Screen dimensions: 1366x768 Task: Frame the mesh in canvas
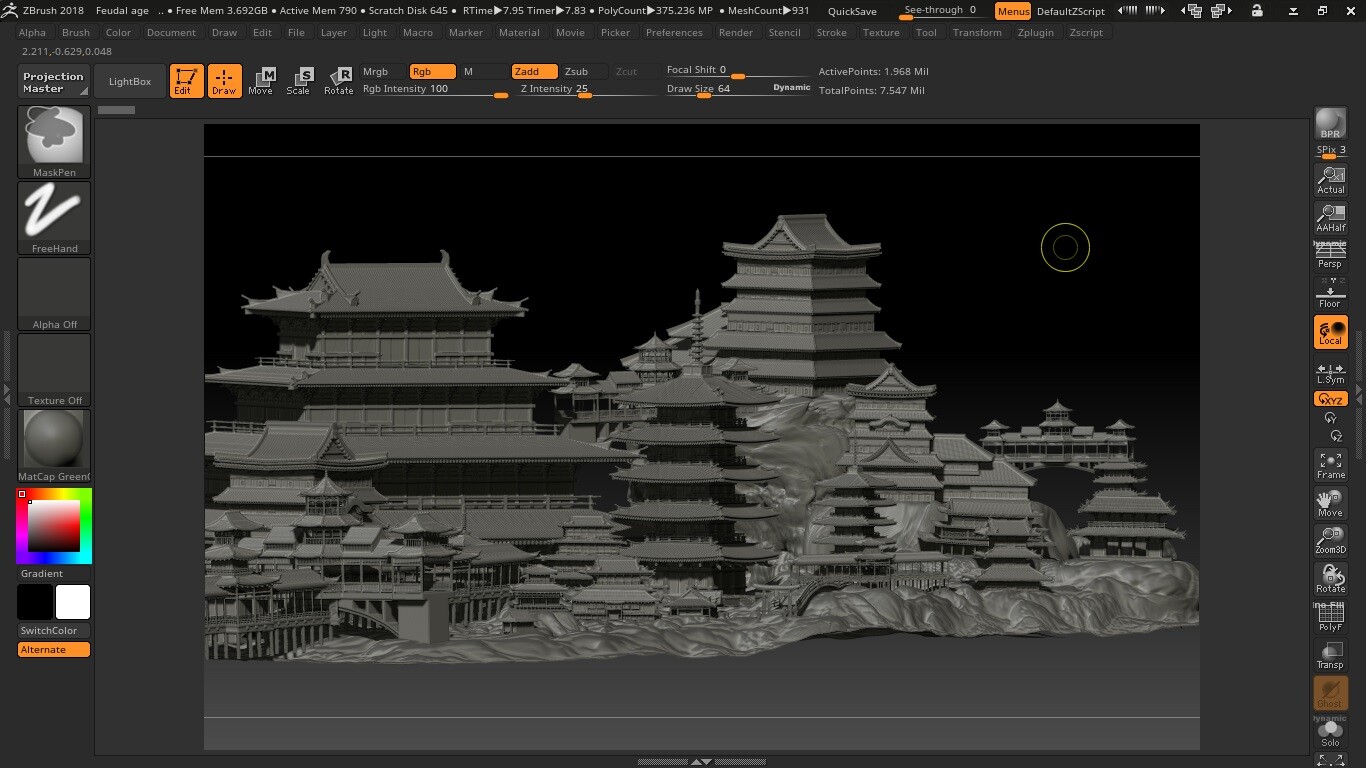[x=1330, y=465]
